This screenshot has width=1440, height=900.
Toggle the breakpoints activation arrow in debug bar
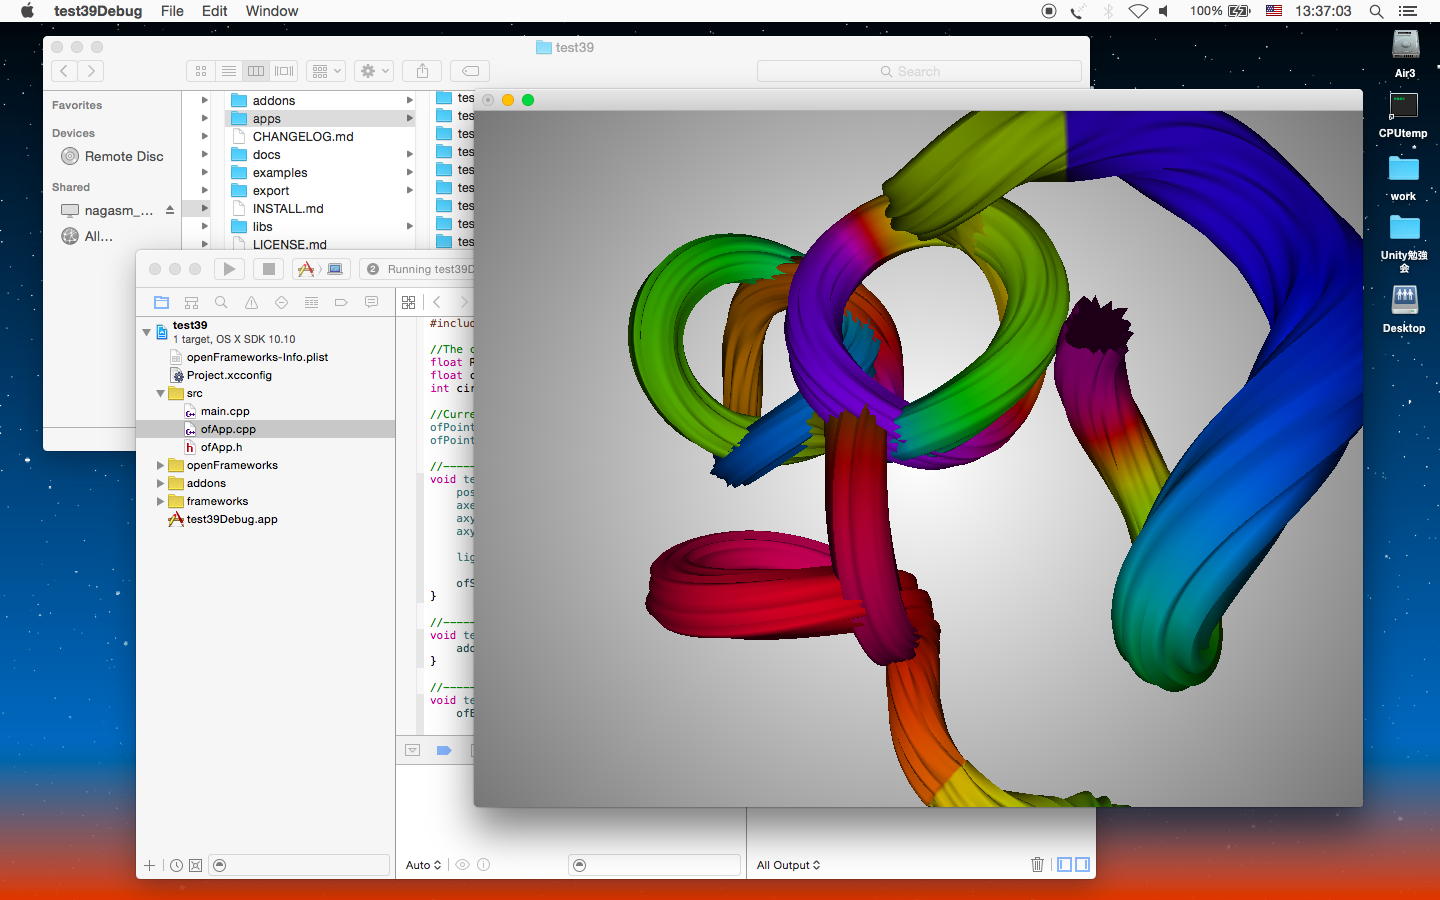(x=444, y=750)
